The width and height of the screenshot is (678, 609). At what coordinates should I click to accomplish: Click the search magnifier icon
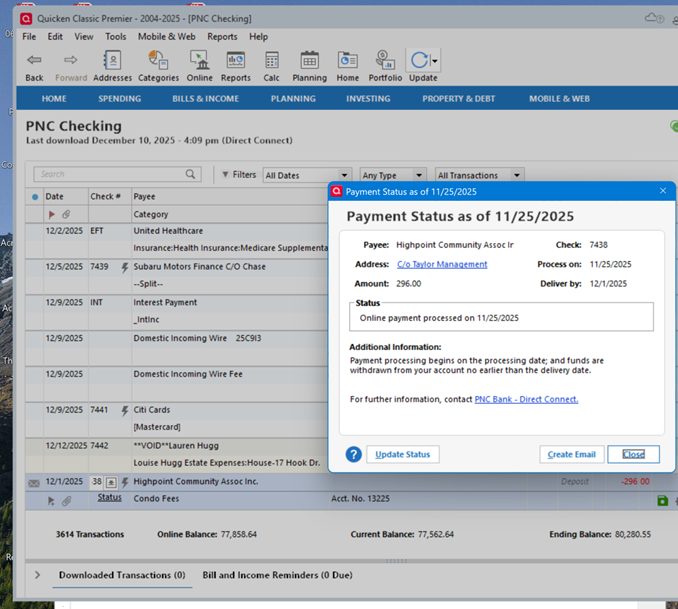[190, 174]
